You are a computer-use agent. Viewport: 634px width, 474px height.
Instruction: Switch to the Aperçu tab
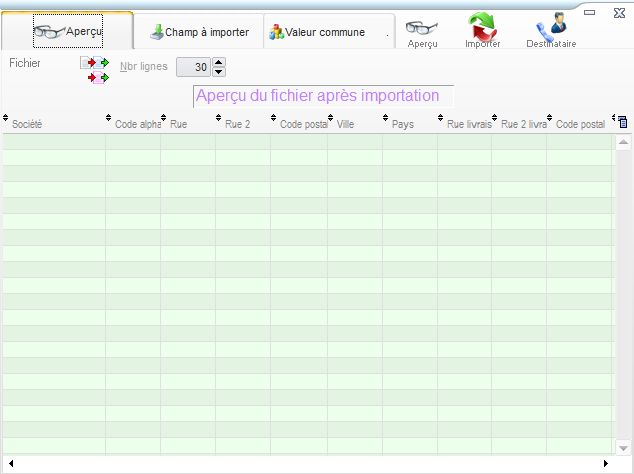[x=68, y=31]
